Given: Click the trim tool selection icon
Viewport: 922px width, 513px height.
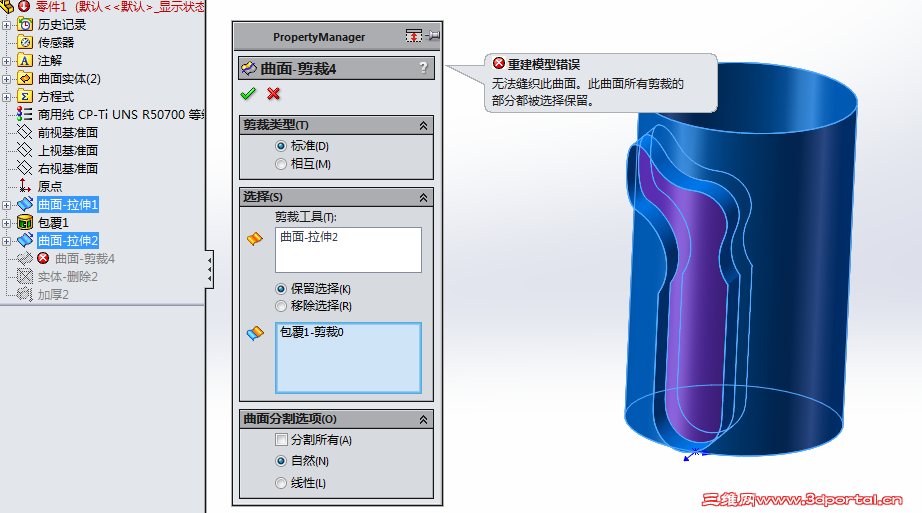Looking at the screenshot, I should pyautogui.click(x=255, y=239).
